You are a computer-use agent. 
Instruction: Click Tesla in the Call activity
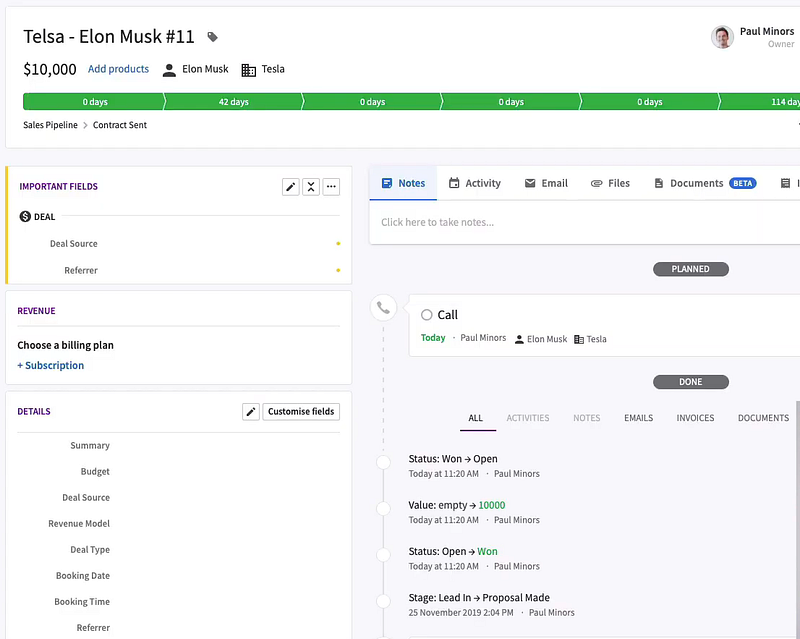tap(596, 339)
